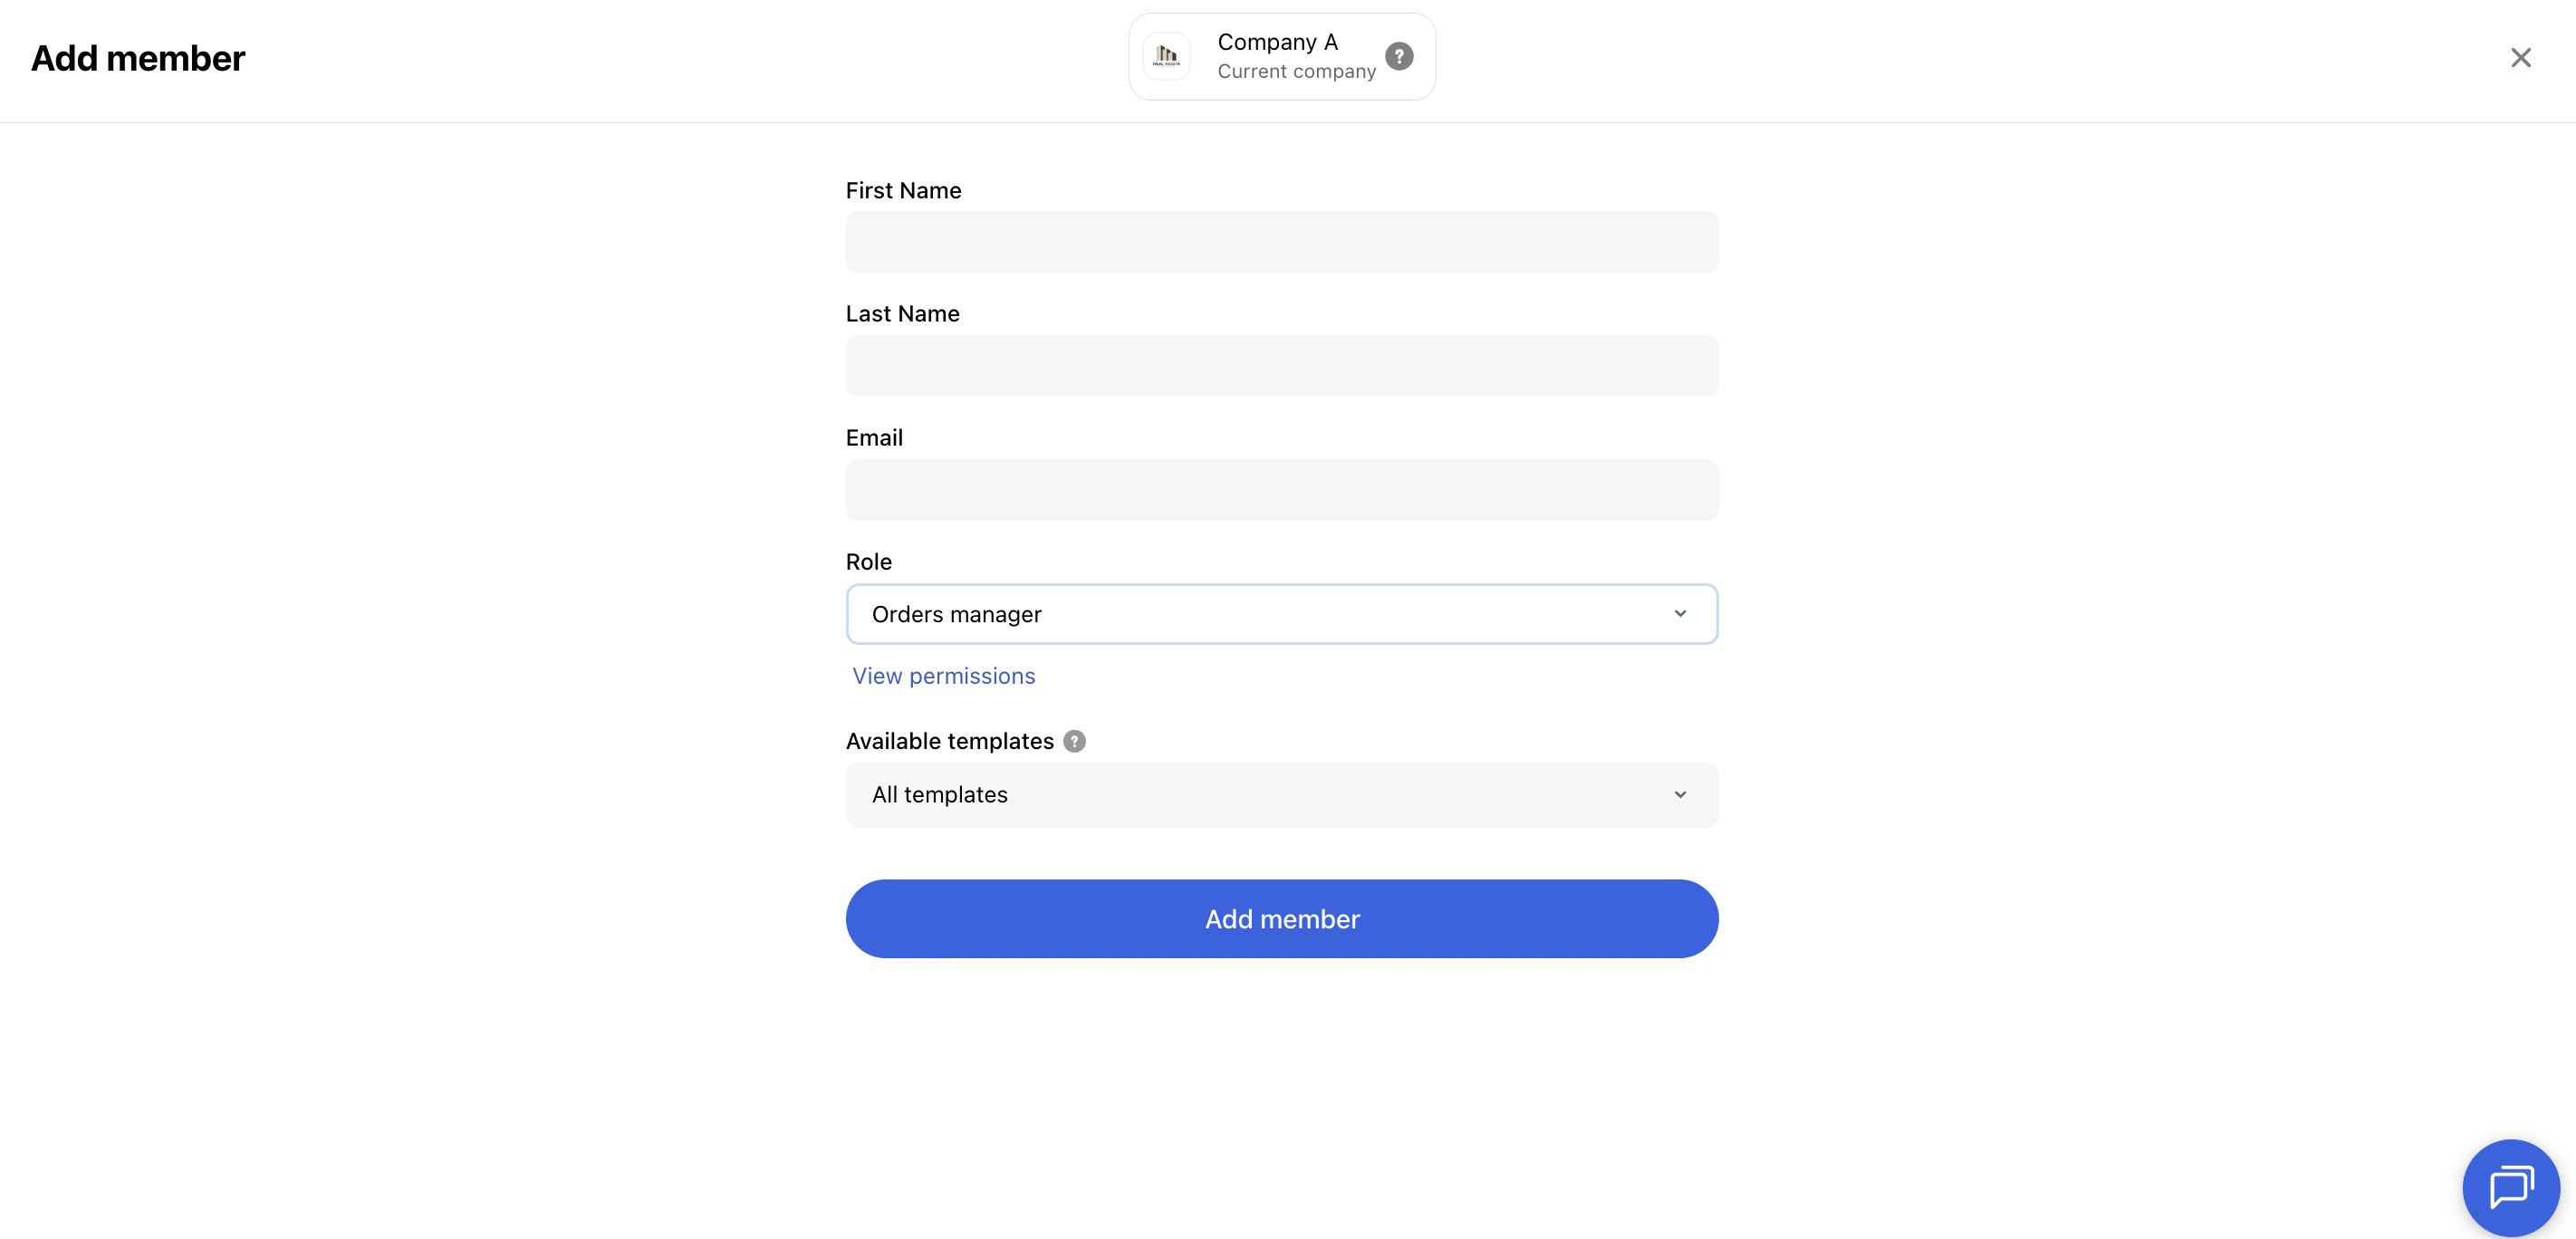The width and height of the screenshot is (2576, 1239).
Task: Open the support chat bubble widget
Action: click(2511, 1187)
